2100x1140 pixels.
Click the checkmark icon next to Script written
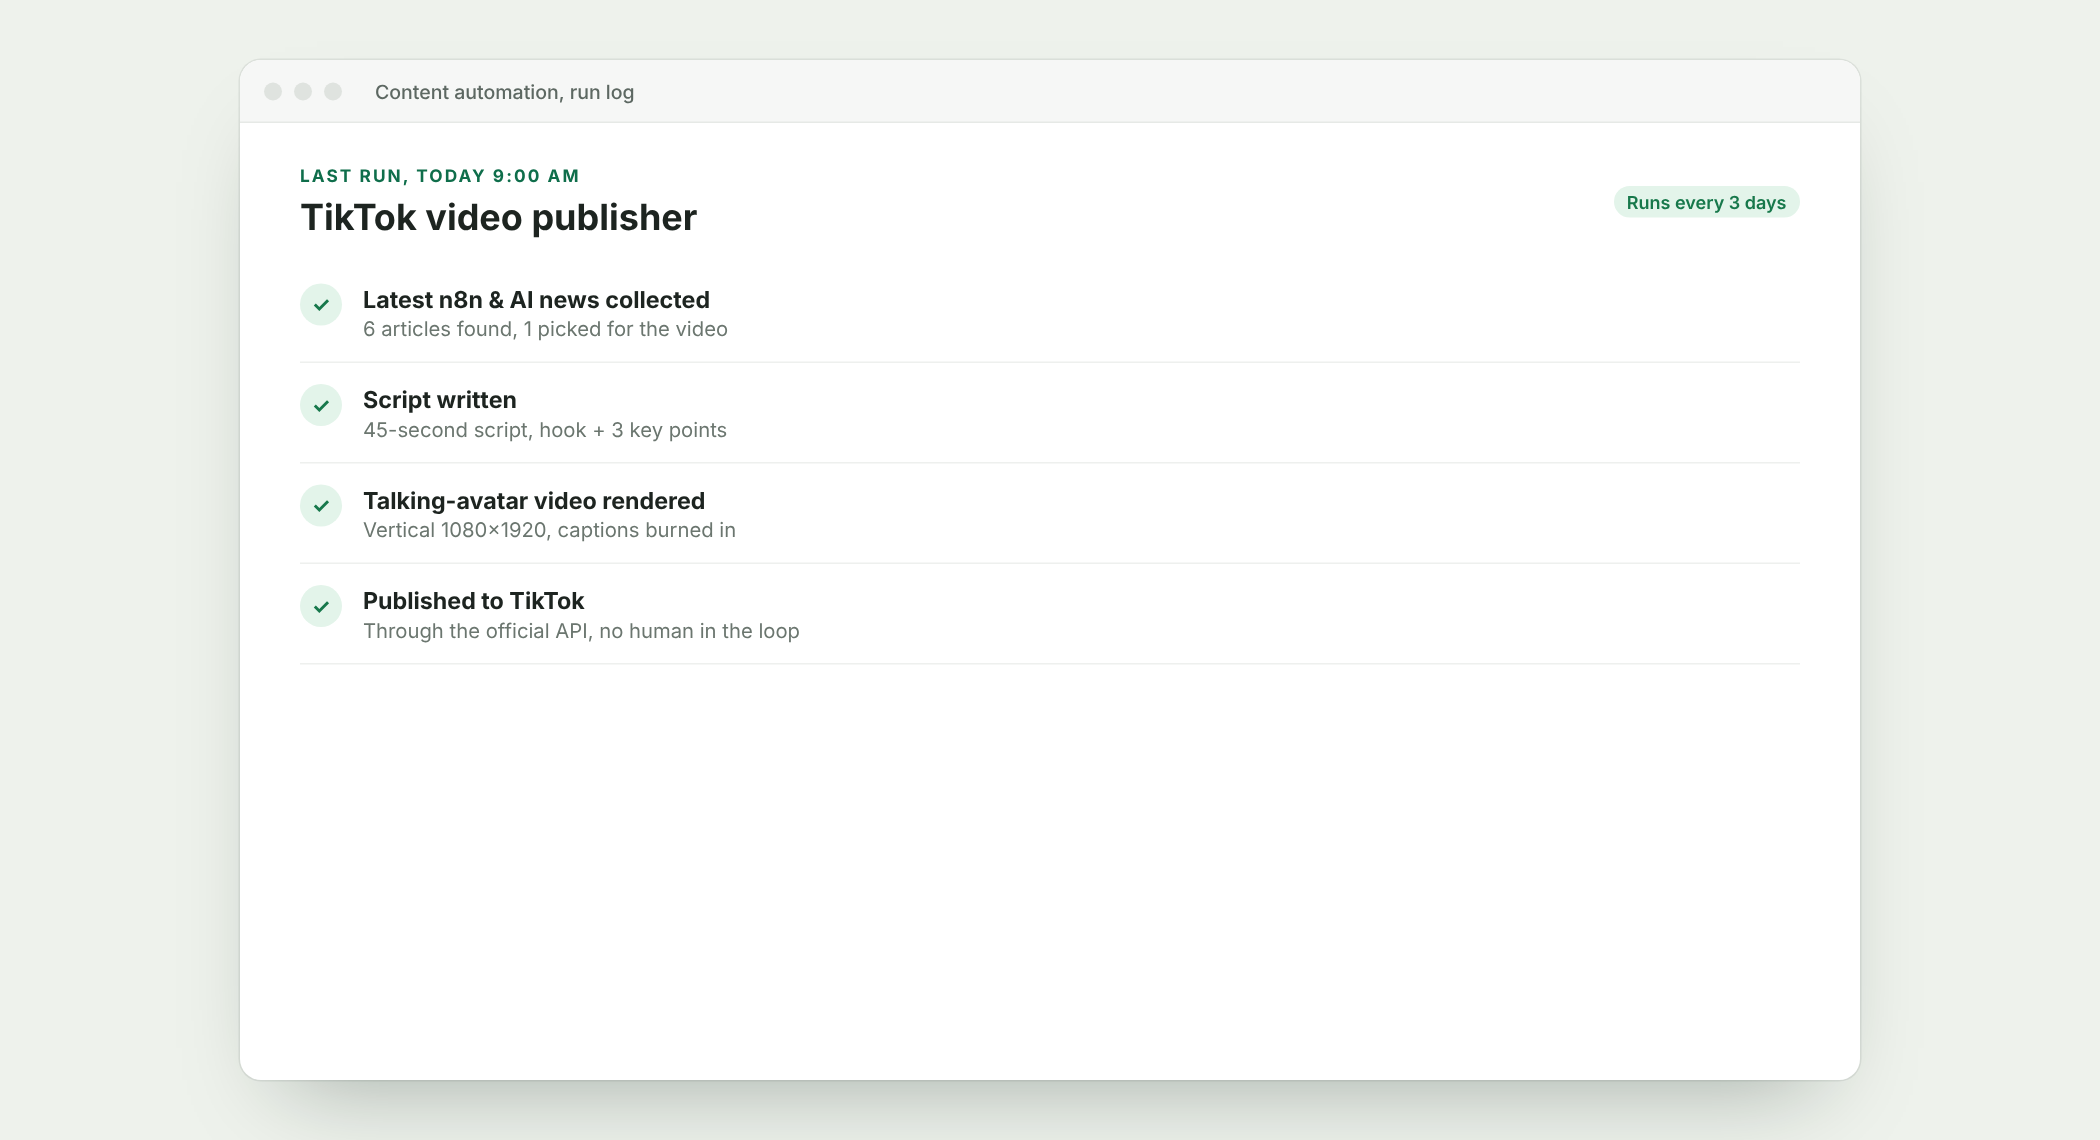(321, 405)
